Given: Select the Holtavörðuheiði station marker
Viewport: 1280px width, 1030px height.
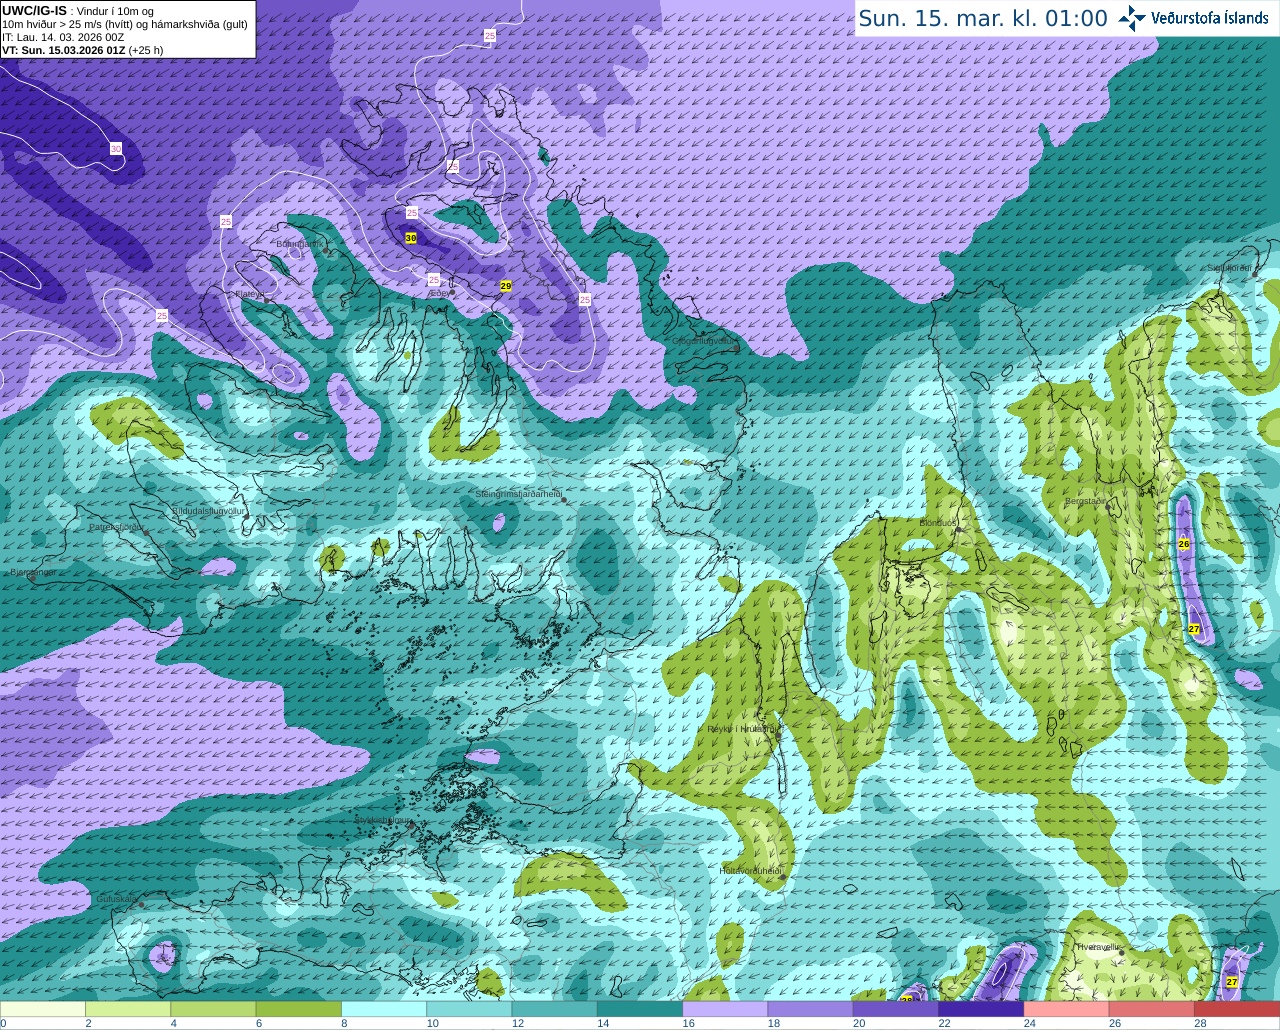Looking at the screenshot, I should pyautogui.click(x=783, y=877).
